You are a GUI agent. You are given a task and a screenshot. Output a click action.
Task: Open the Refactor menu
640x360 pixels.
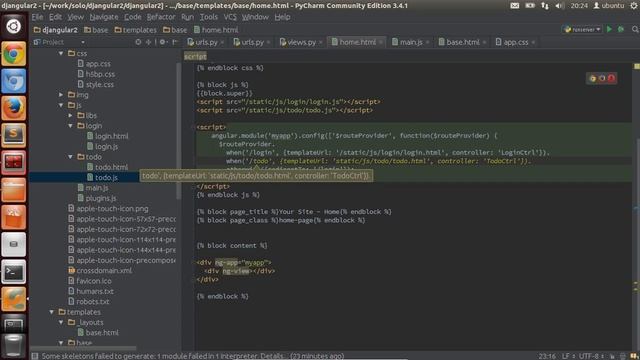click(161, 17)
